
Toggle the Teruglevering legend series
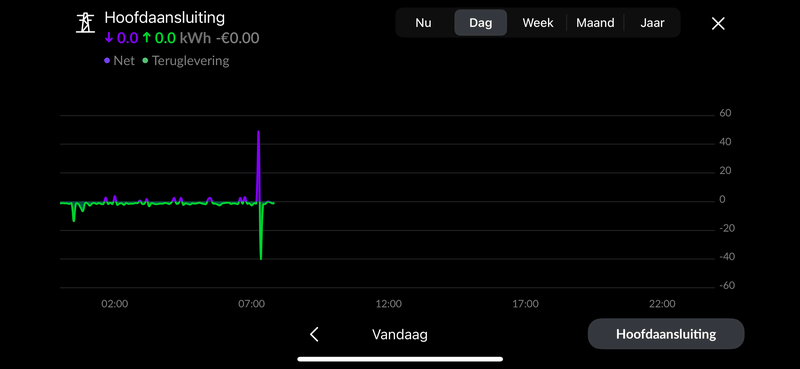186,61
